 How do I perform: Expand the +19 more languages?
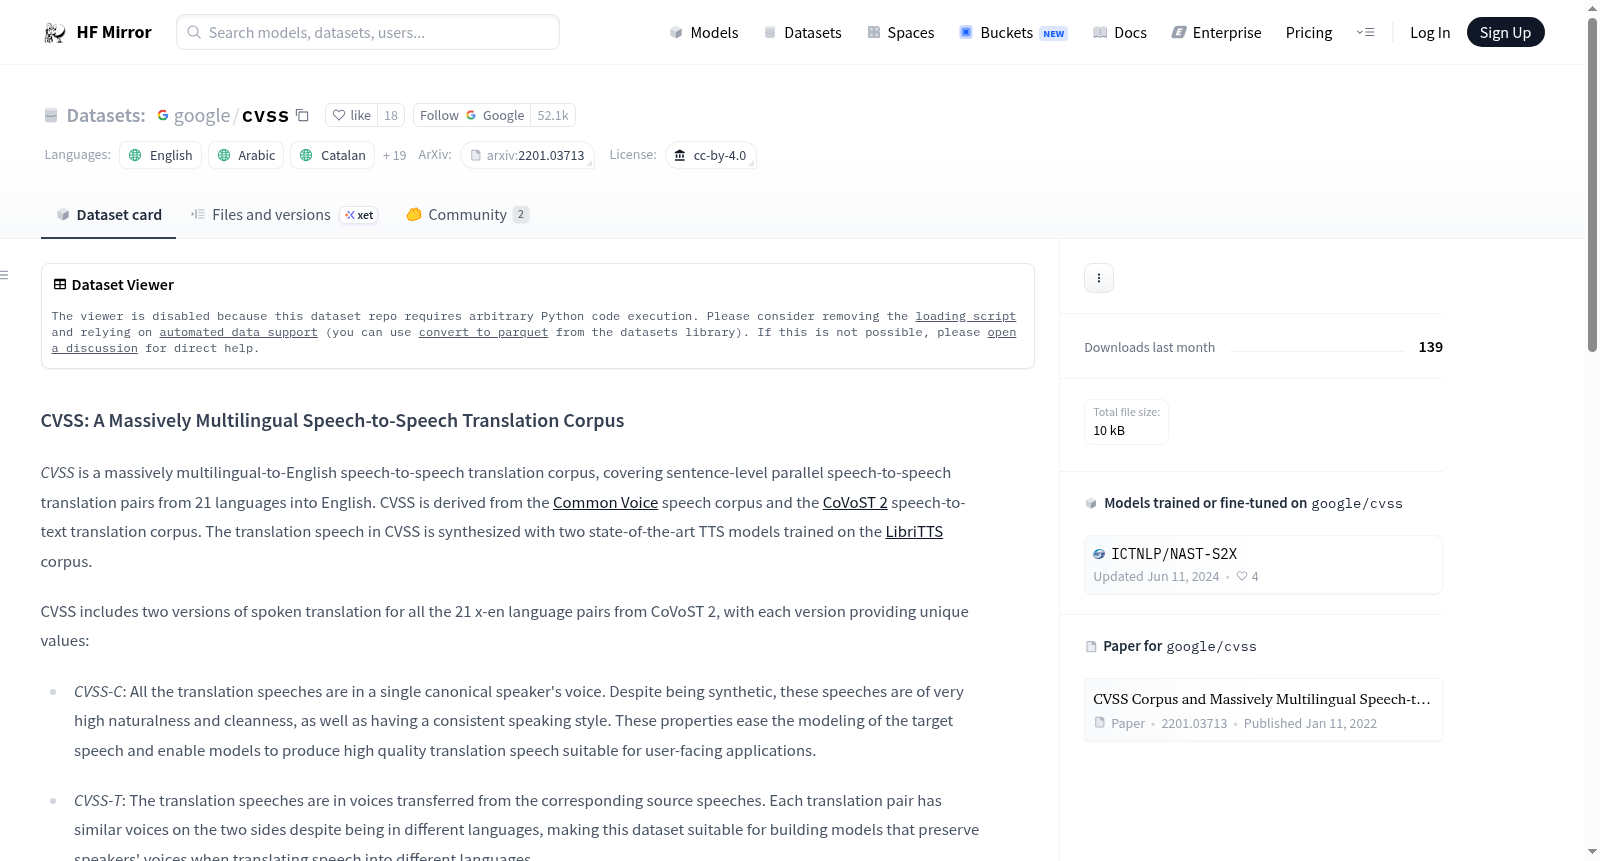(x=394, y=155)
